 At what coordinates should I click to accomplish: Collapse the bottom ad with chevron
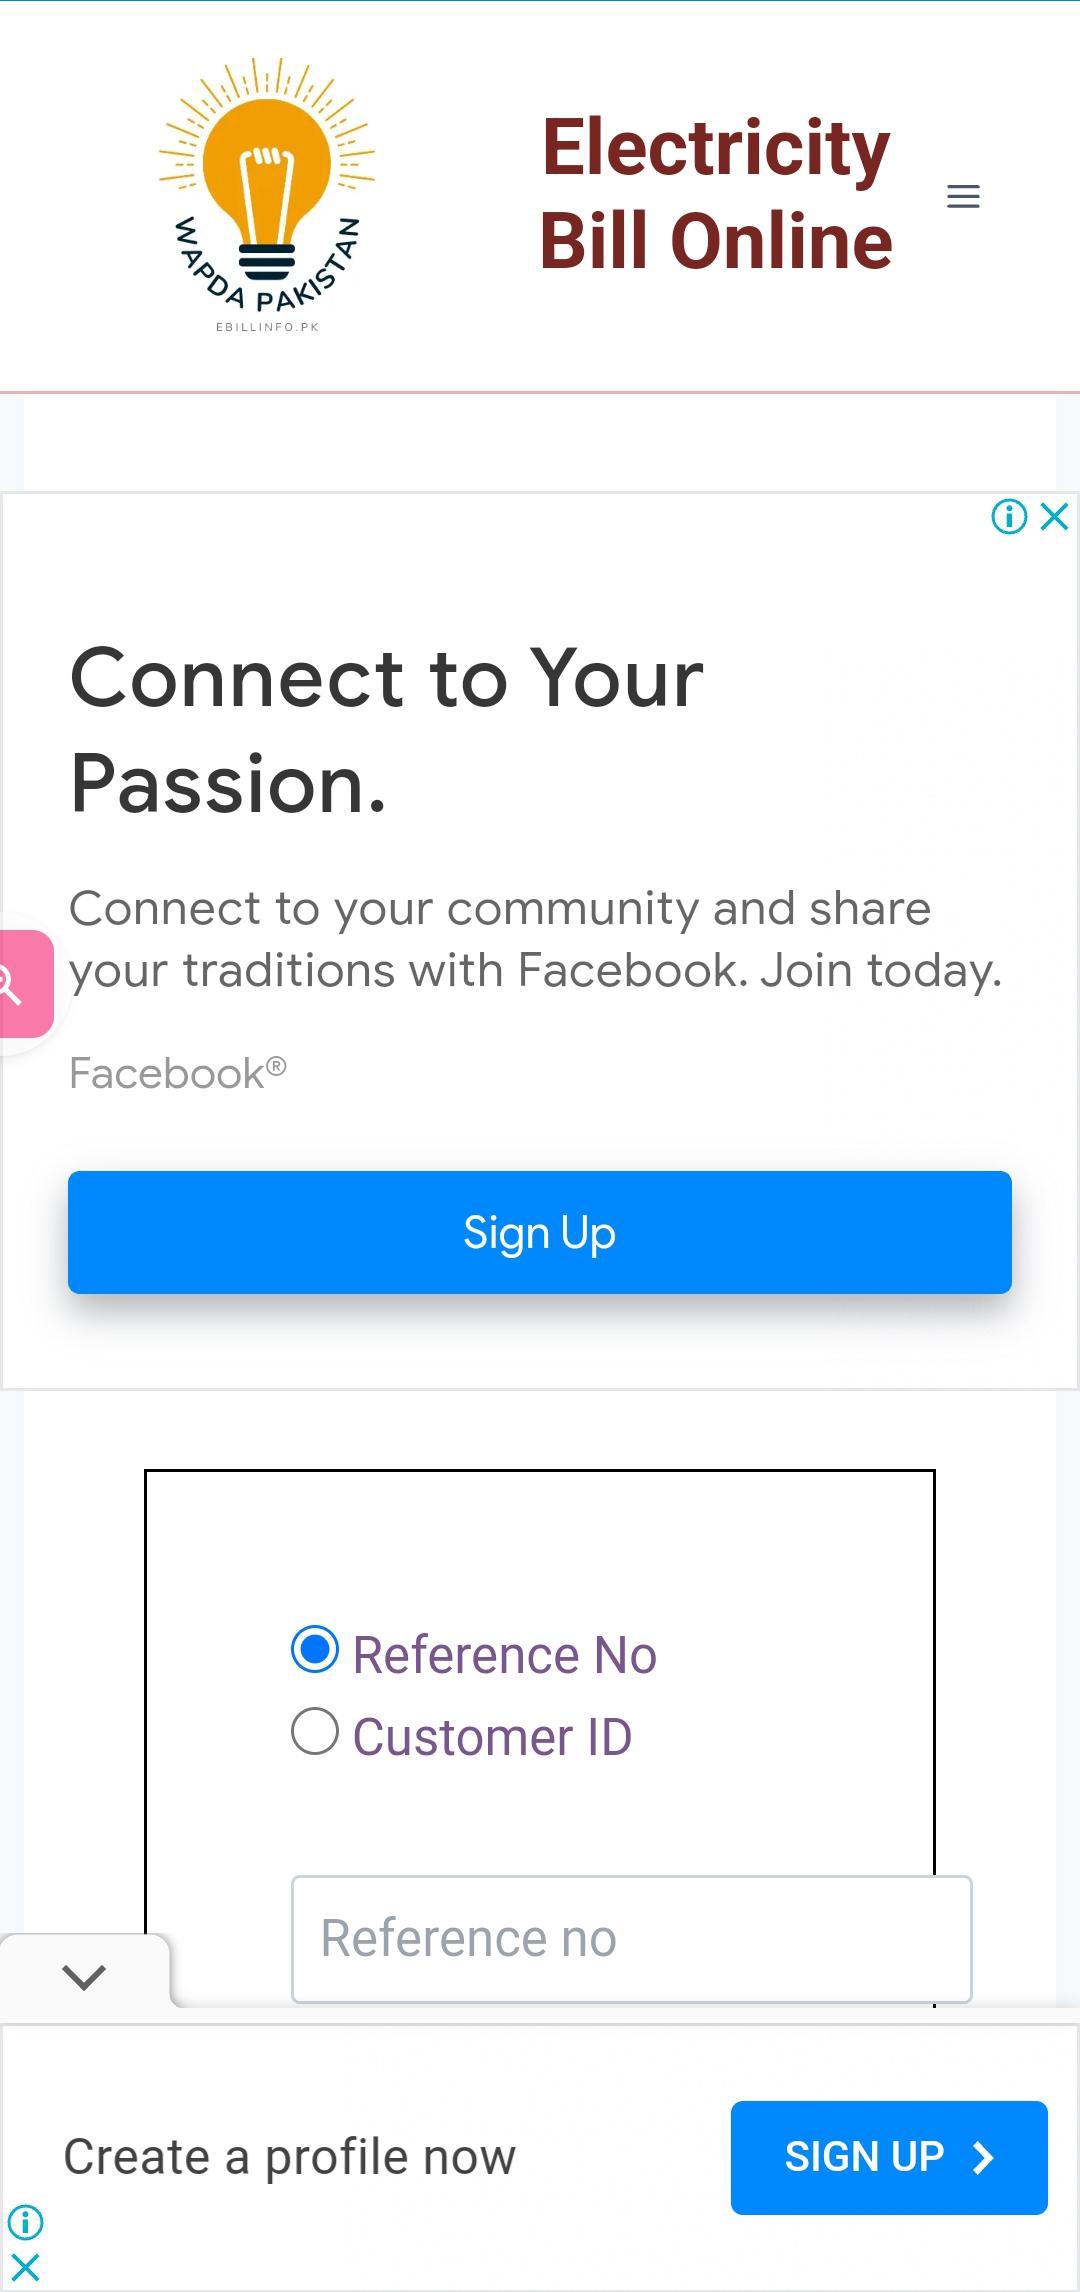(x=84, y=1976)
